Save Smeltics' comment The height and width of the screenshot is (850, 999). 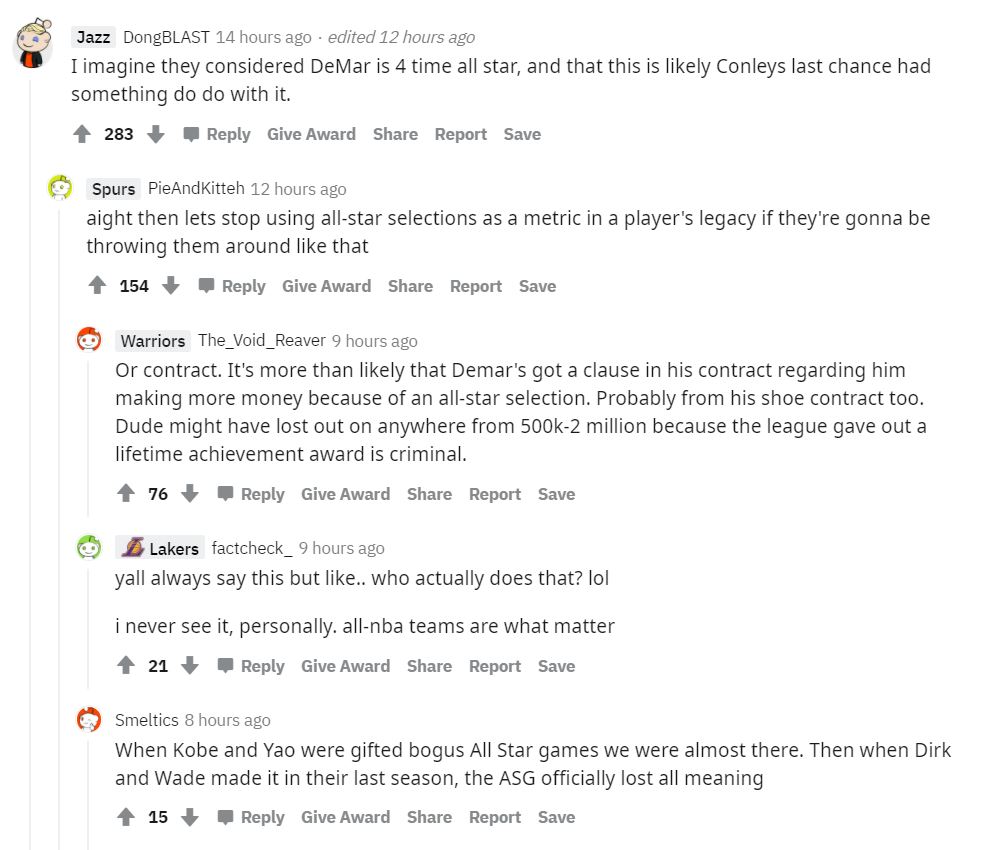556,817
